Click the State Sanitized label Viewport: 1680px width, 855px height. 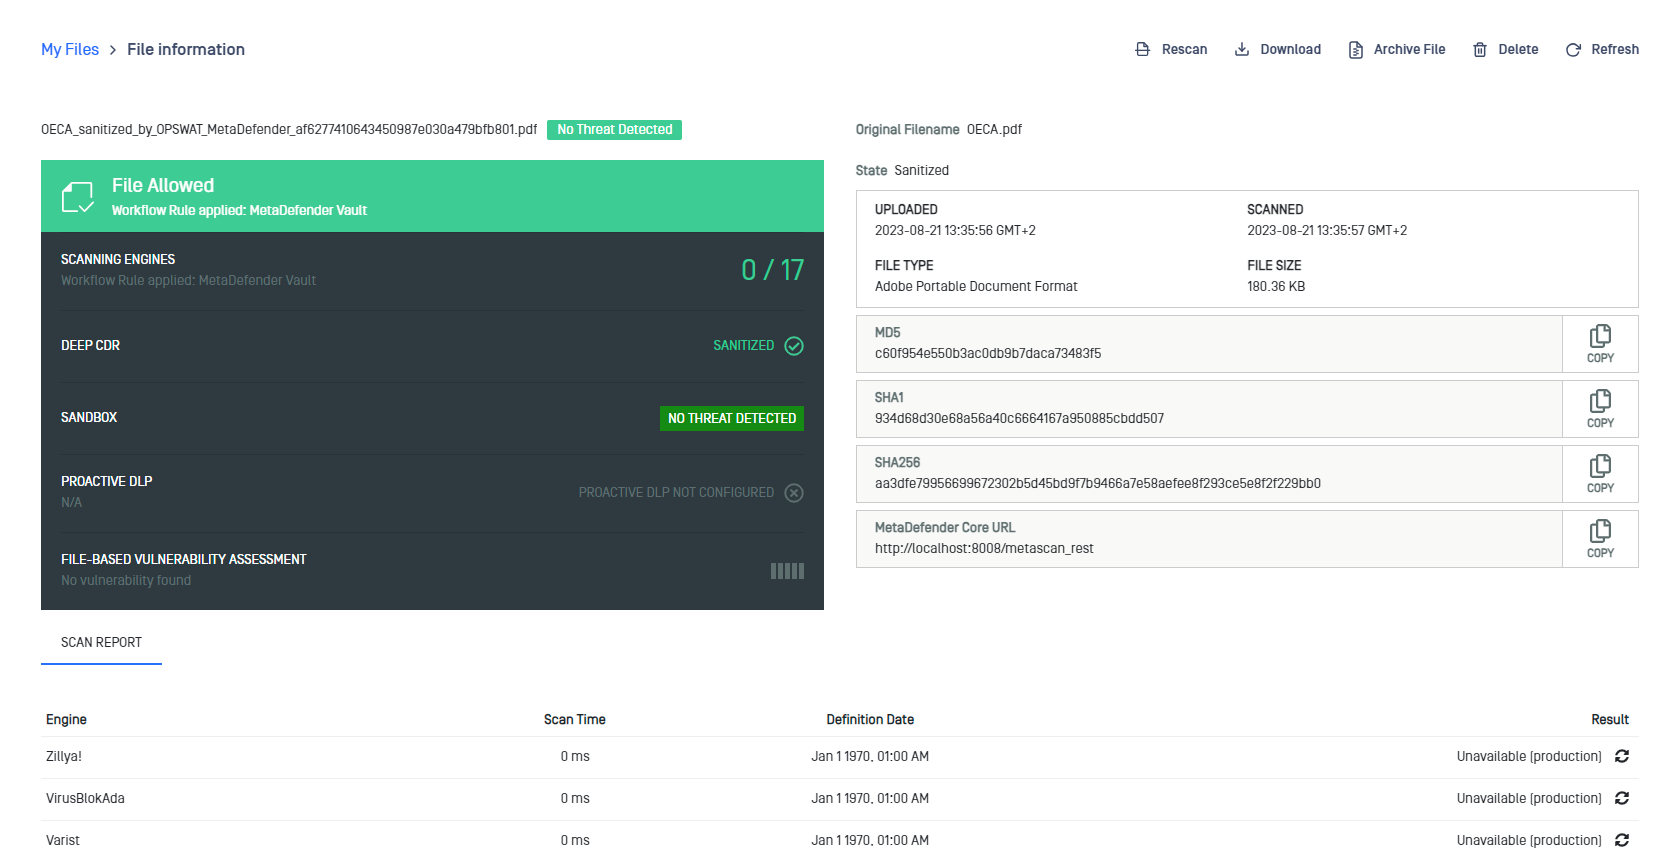point(902,171)
